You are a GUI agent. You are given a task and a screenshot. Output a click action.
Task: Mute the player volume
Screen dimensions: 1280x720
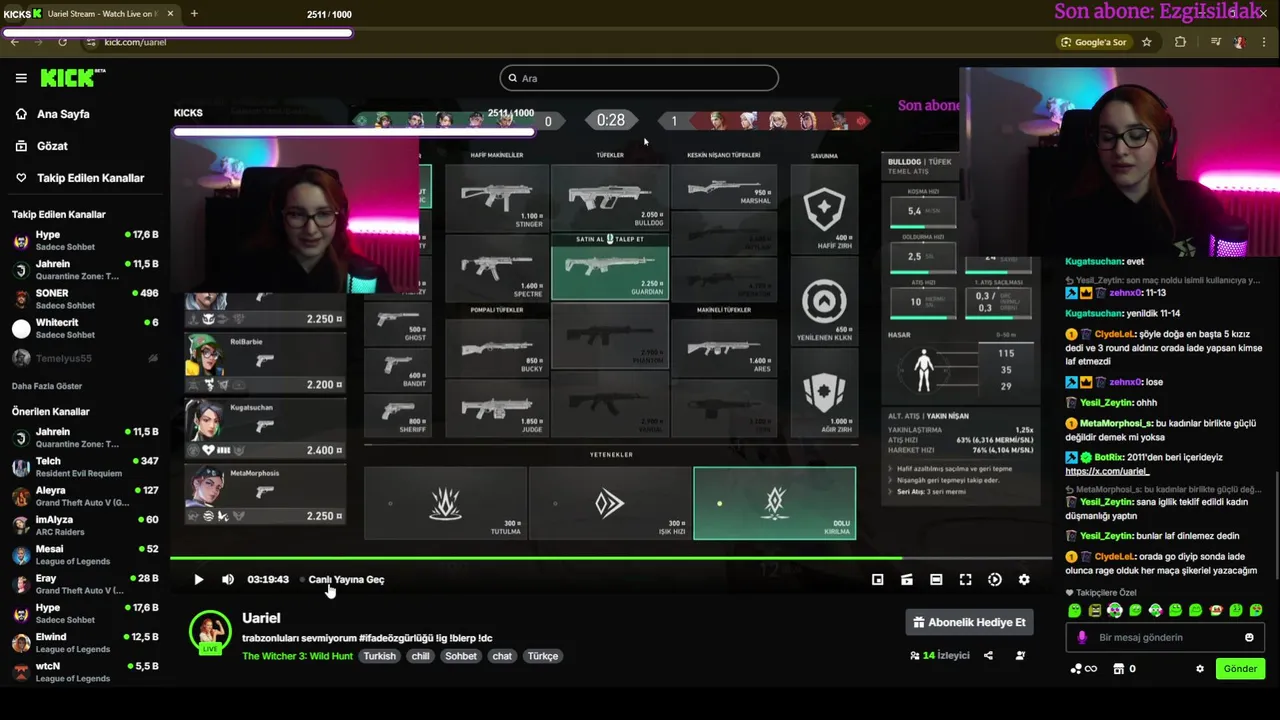(x=228, y=579)
